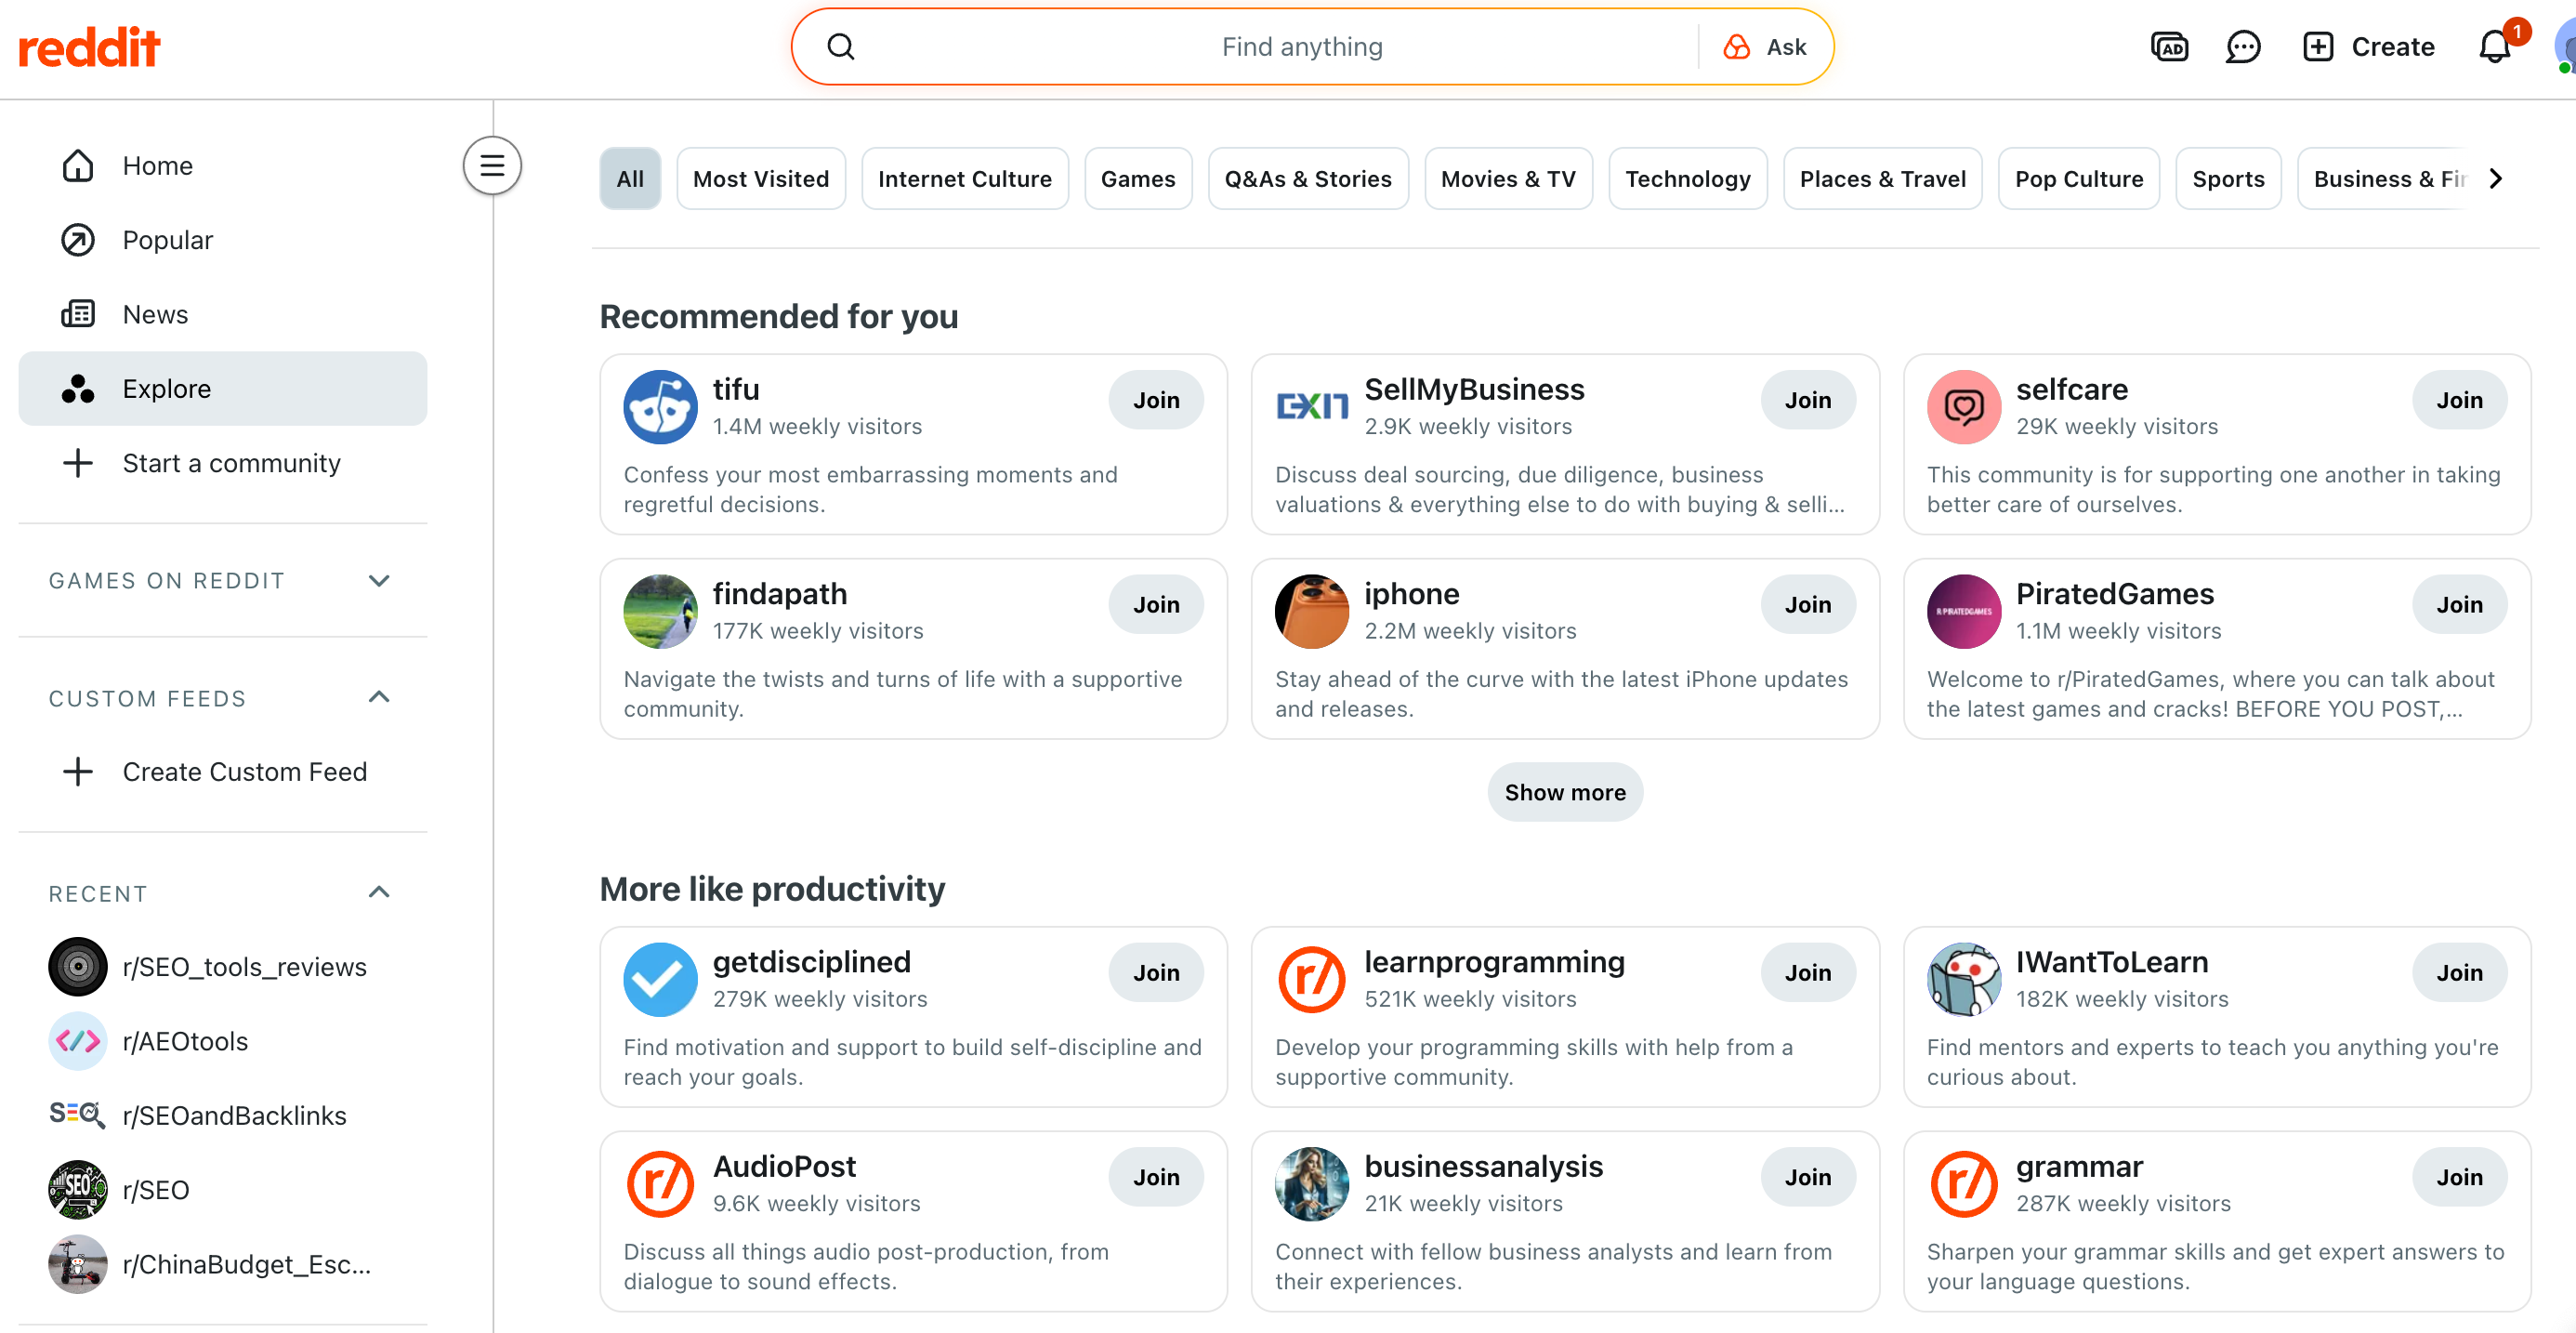Focus the Find anything search field
Image resolution: width=2576 pixels, height=1333 pixels.
click(x=1302, y=47)
